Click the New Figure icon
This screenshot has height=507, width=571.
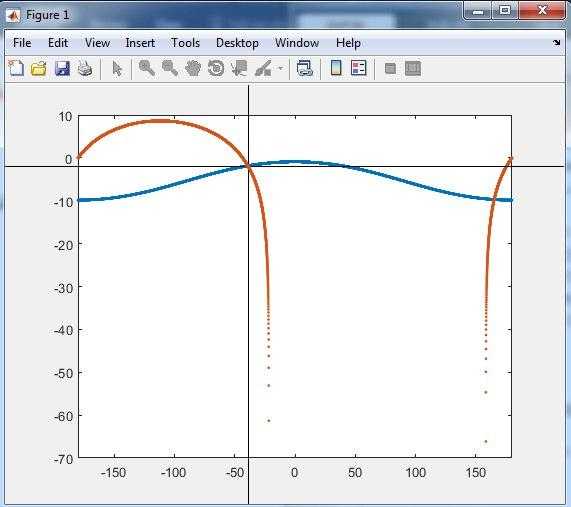[x=16, y=68]
